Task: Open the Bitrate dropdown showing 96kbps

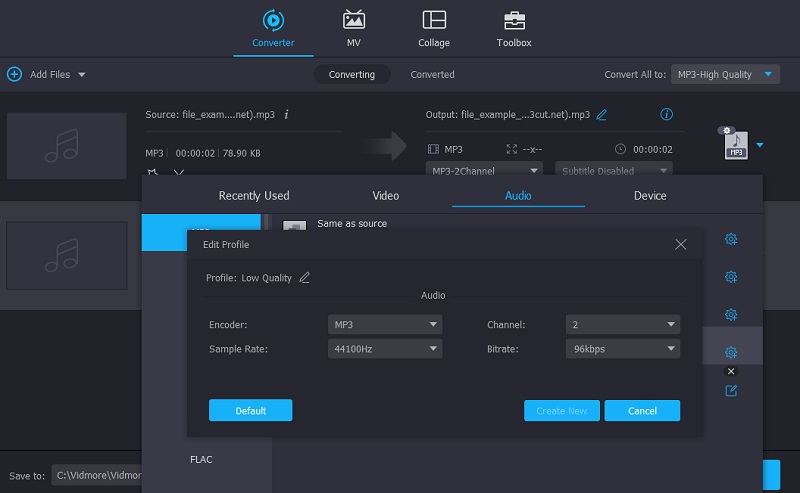Action: [622, 349]
